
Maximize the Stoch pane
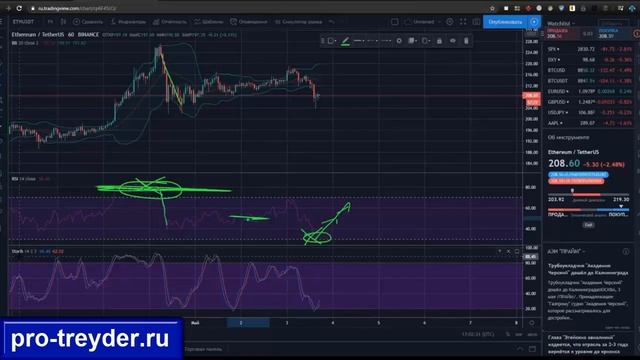click(517, 251)
